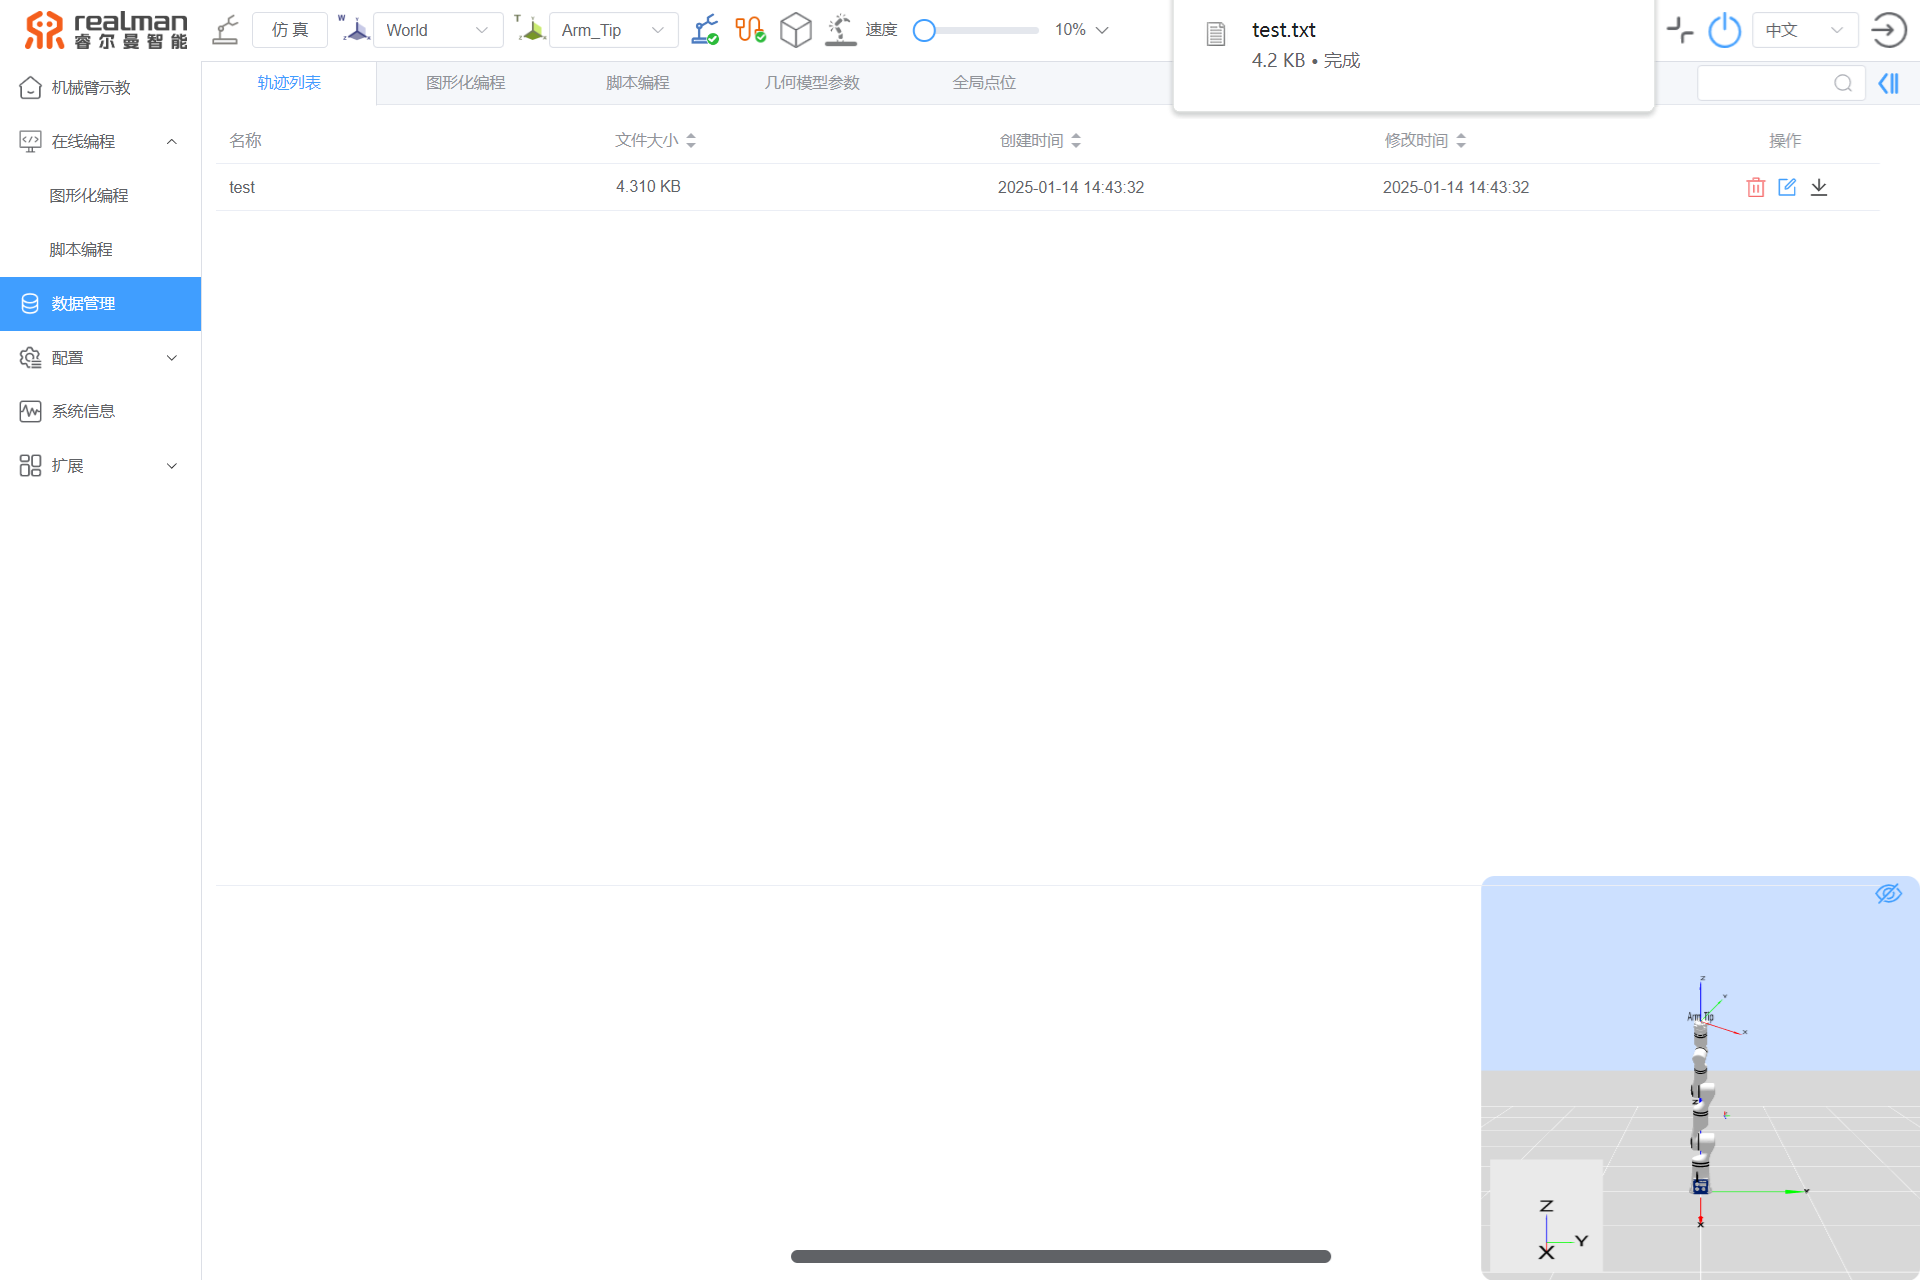1920x1280 pixels.
Task: Open 机械臂示教 in the sidebar
Action: 91,88
